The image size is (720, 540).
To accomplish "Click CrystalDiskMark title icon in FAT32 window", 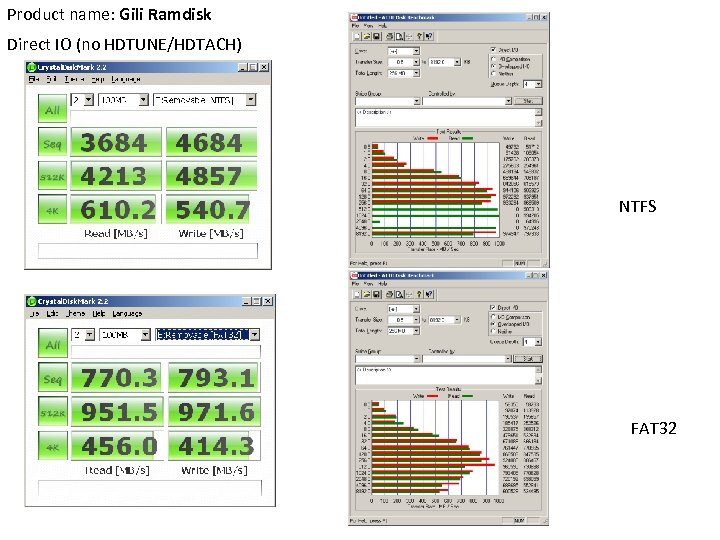I will [32, 301].
